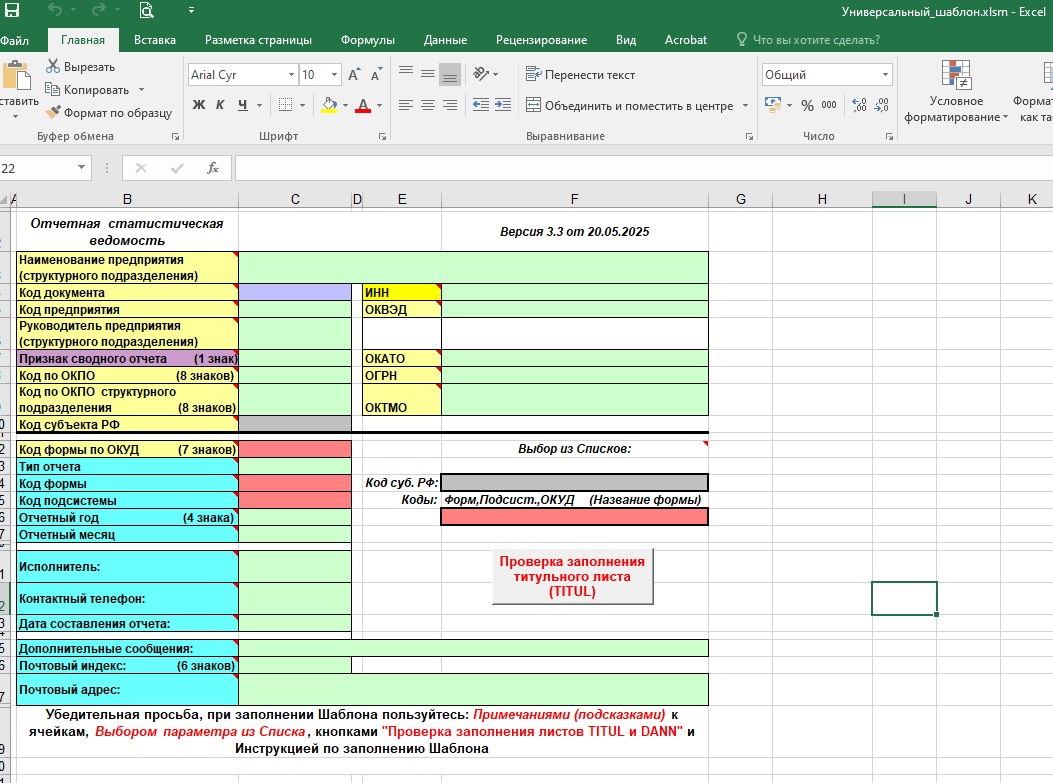Image resolution: width=1053 pixels, height=783 pixels.
Task: Expand the number format dropdown Общий
Action: pyautogui.click(x=885, y=75)
